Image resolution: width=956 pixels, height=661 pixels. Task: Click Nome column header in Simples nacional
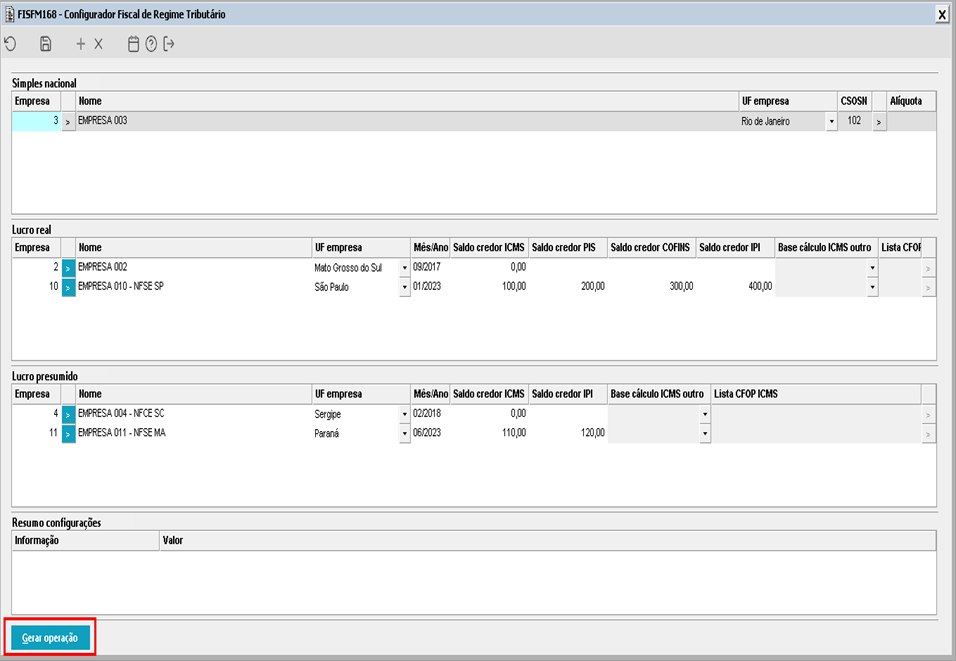pos(407,101)
